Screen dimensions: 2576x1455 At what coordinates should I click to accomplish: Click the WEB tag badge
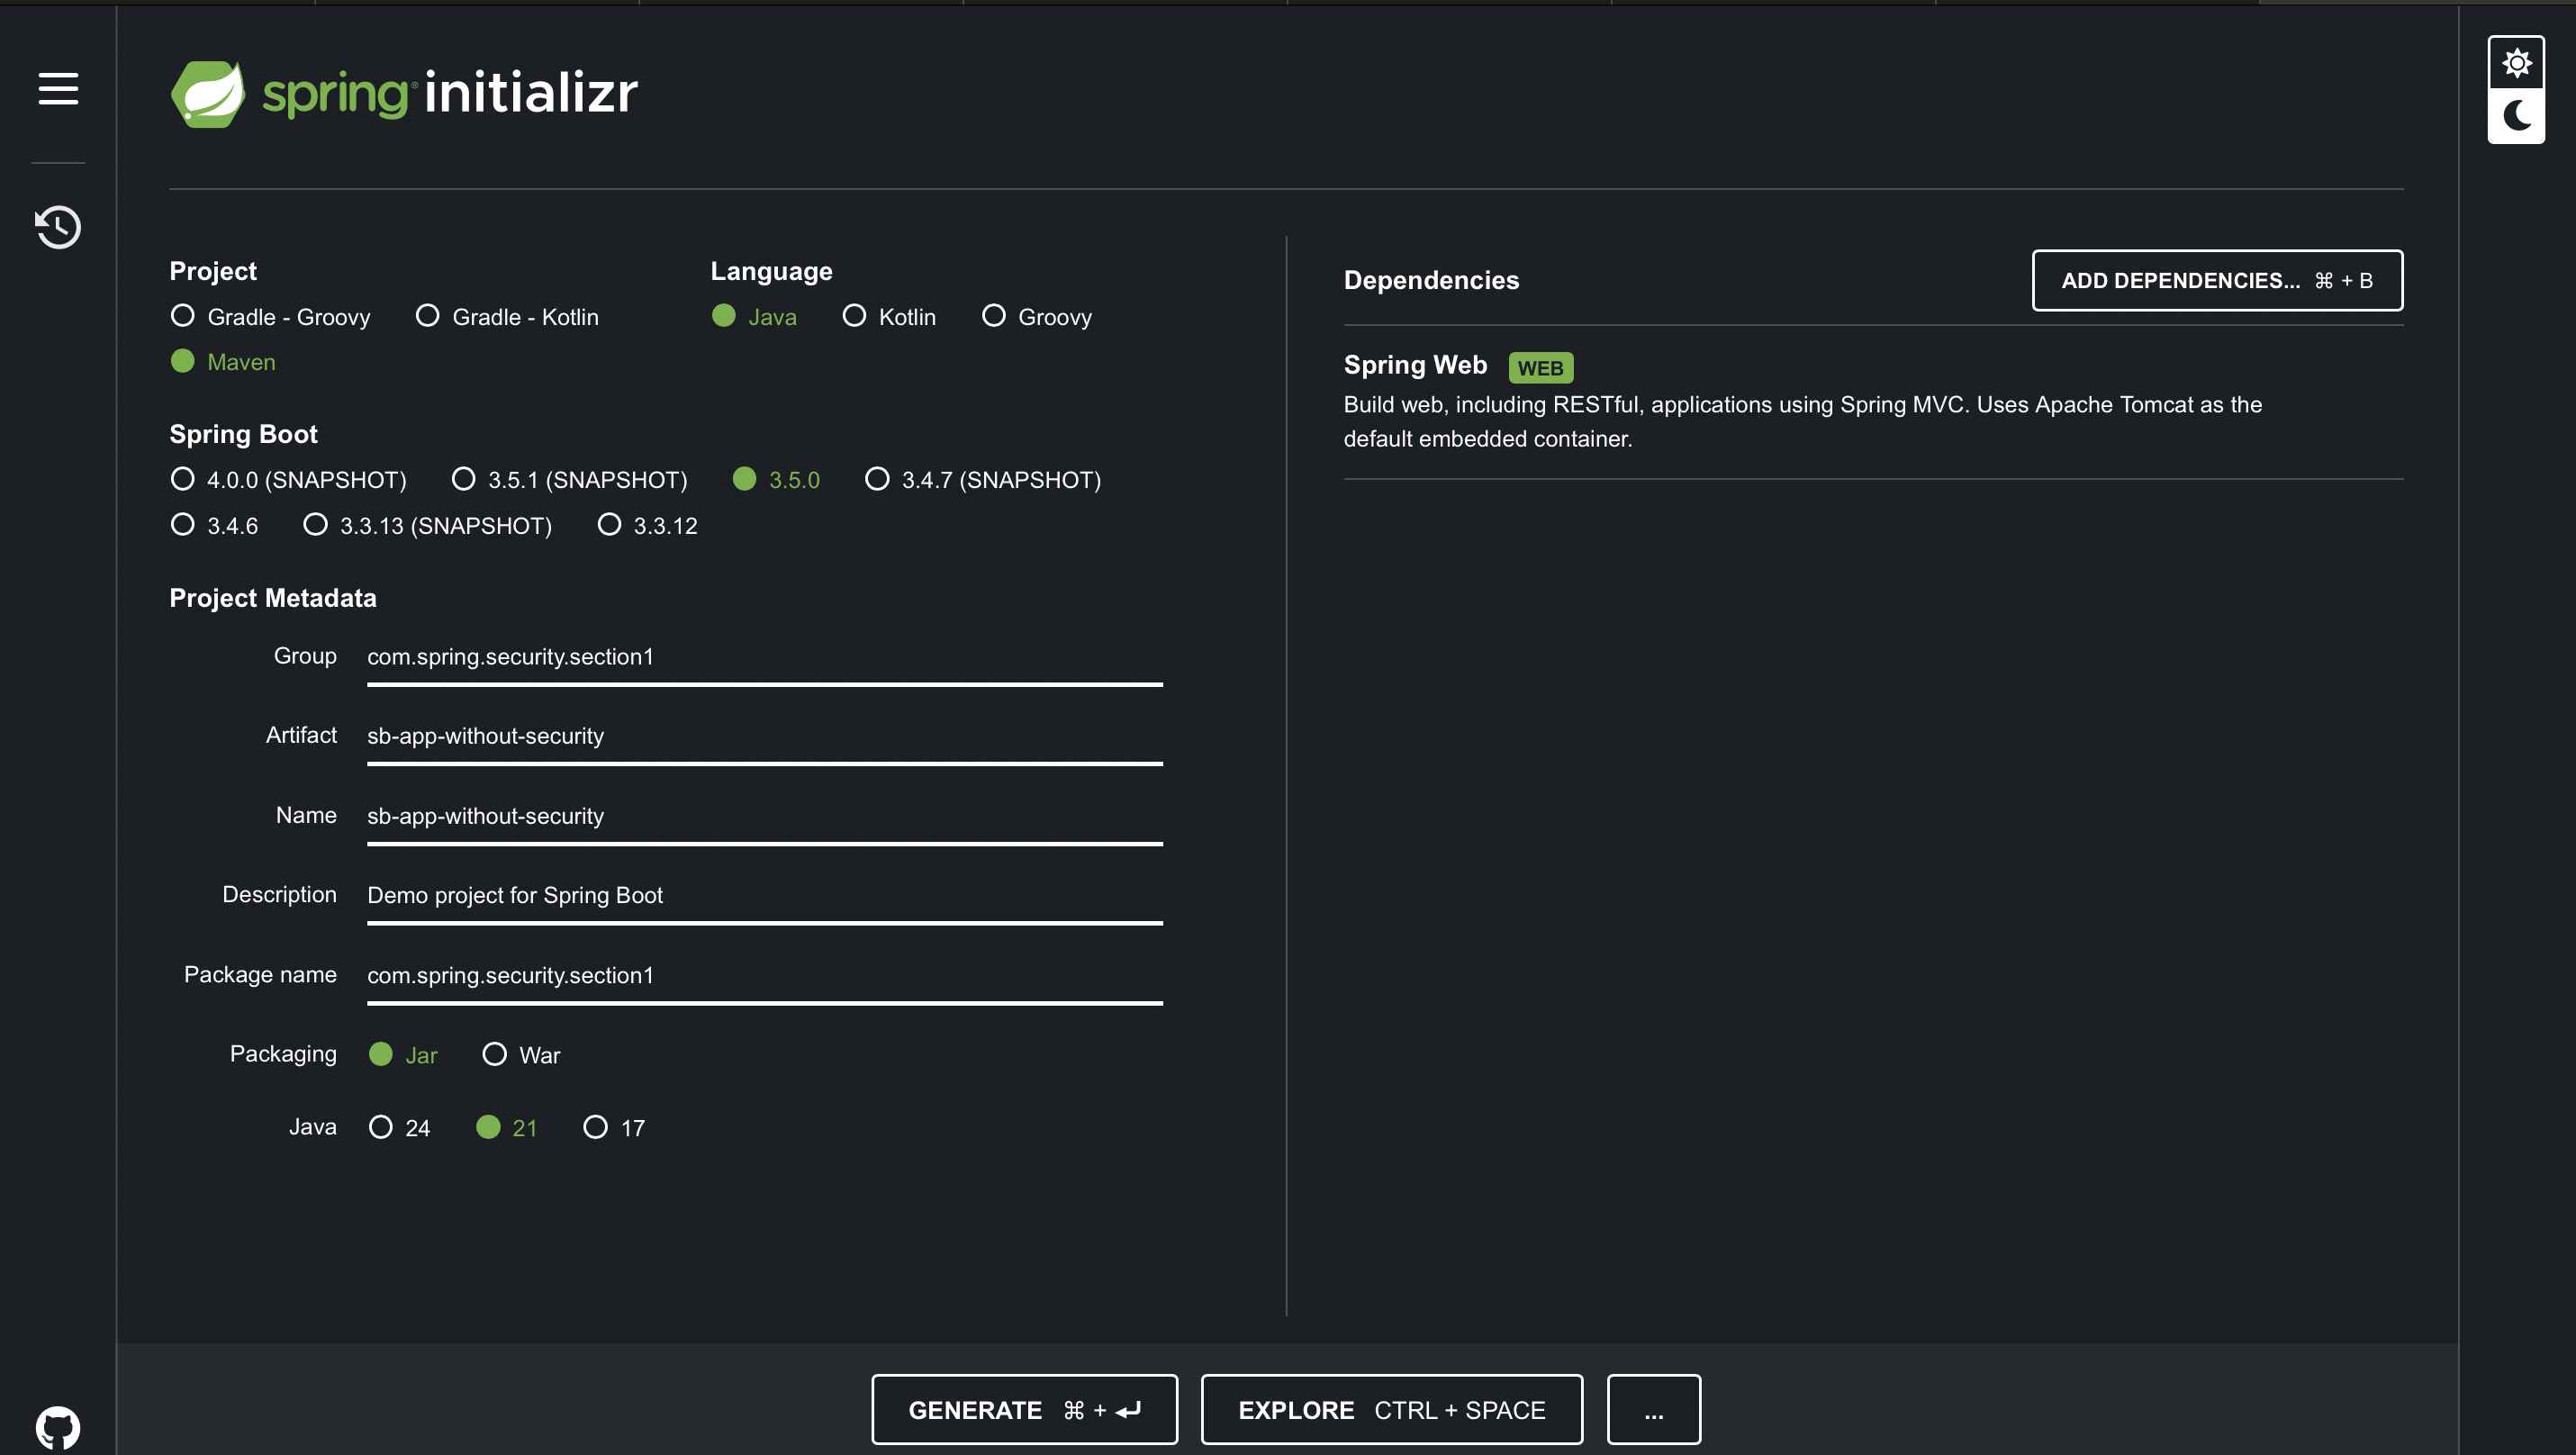[x=1540, y=368]
